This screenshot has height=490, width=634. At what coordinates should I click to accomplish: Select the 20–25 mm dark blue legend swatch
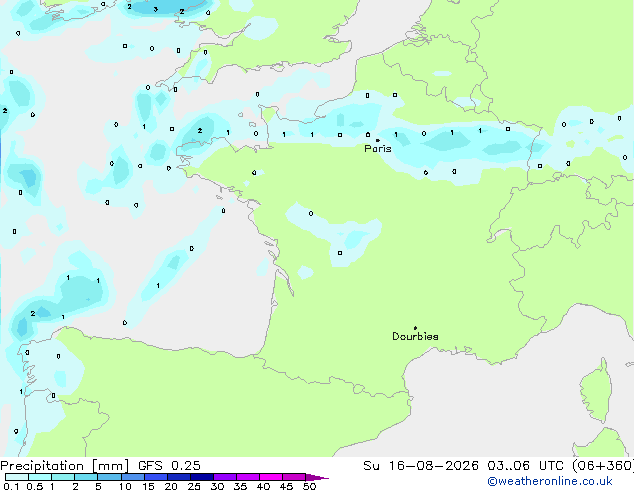179,477
